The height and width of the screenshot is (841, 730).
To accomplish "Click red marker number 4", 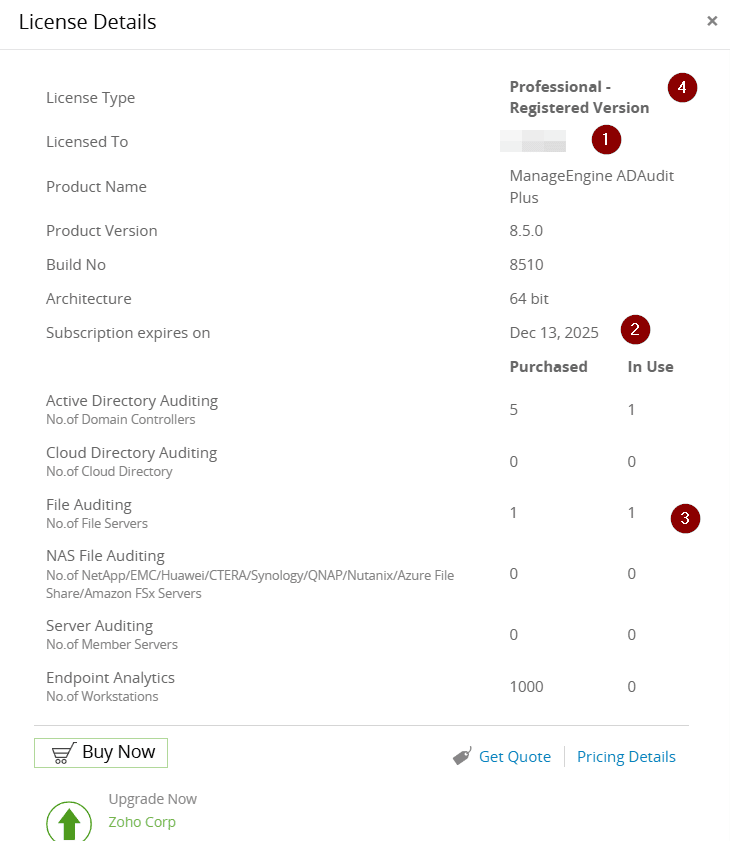I will [x=682, y=88].
